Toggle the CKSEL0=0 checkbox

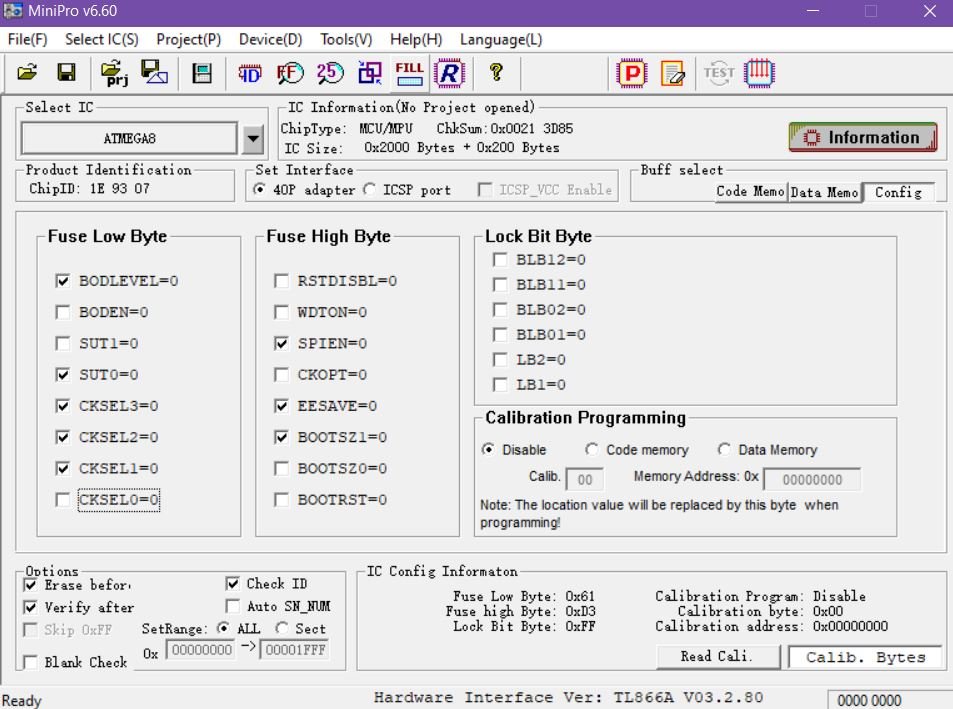[x=63, y=499]
